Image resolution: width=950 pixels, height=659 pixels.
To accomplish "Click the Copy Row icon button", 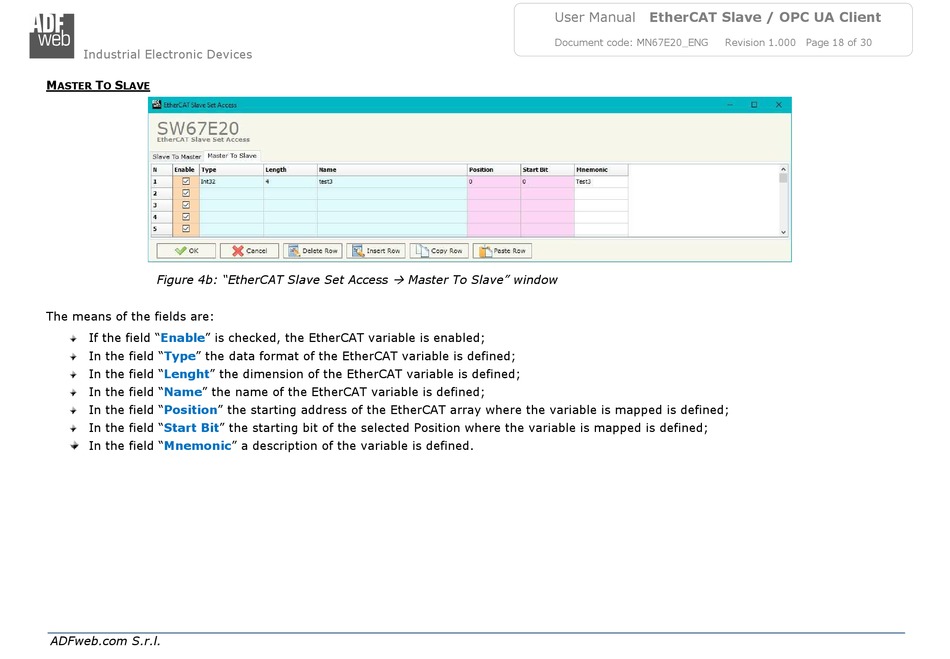I will (439, 251).
